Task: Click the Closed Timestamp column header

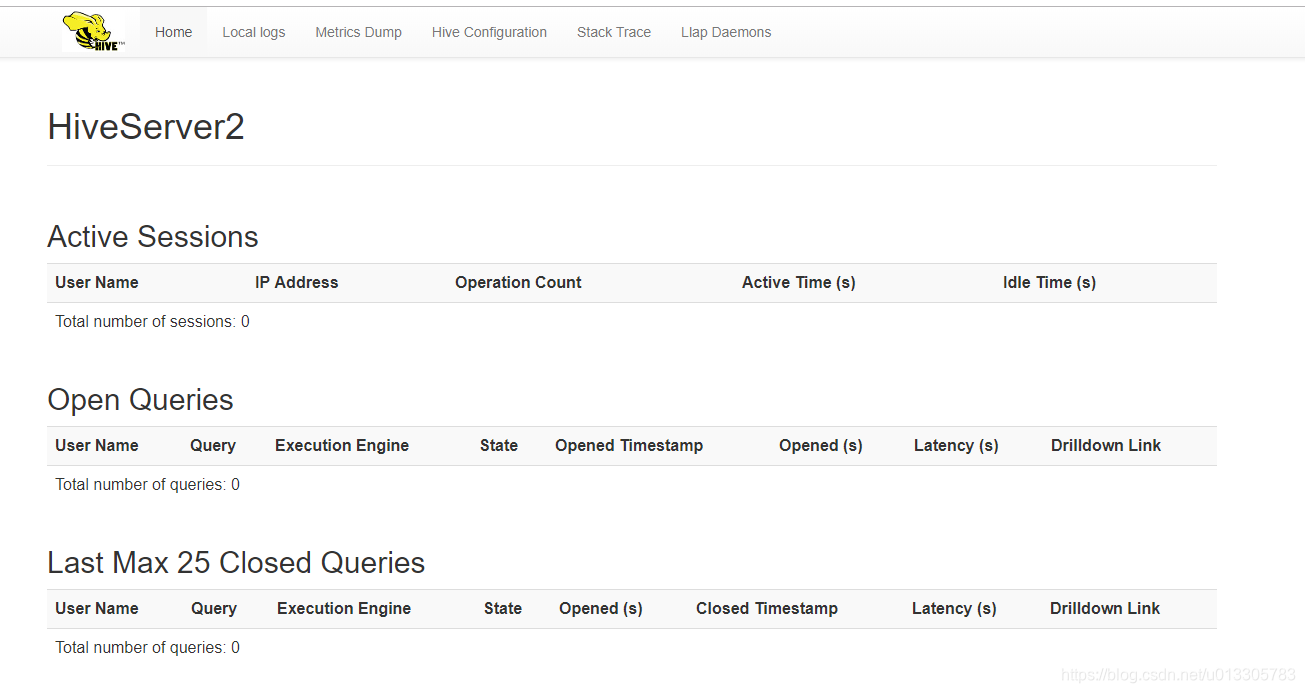Action: [767, 608]
